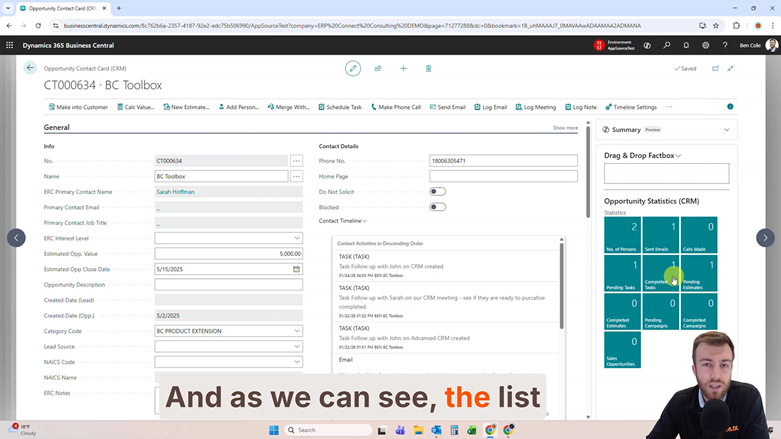781x439 pixels.
Task: Click the edit pencil icon
Action: pyautogui.click(x=353, y=68)
